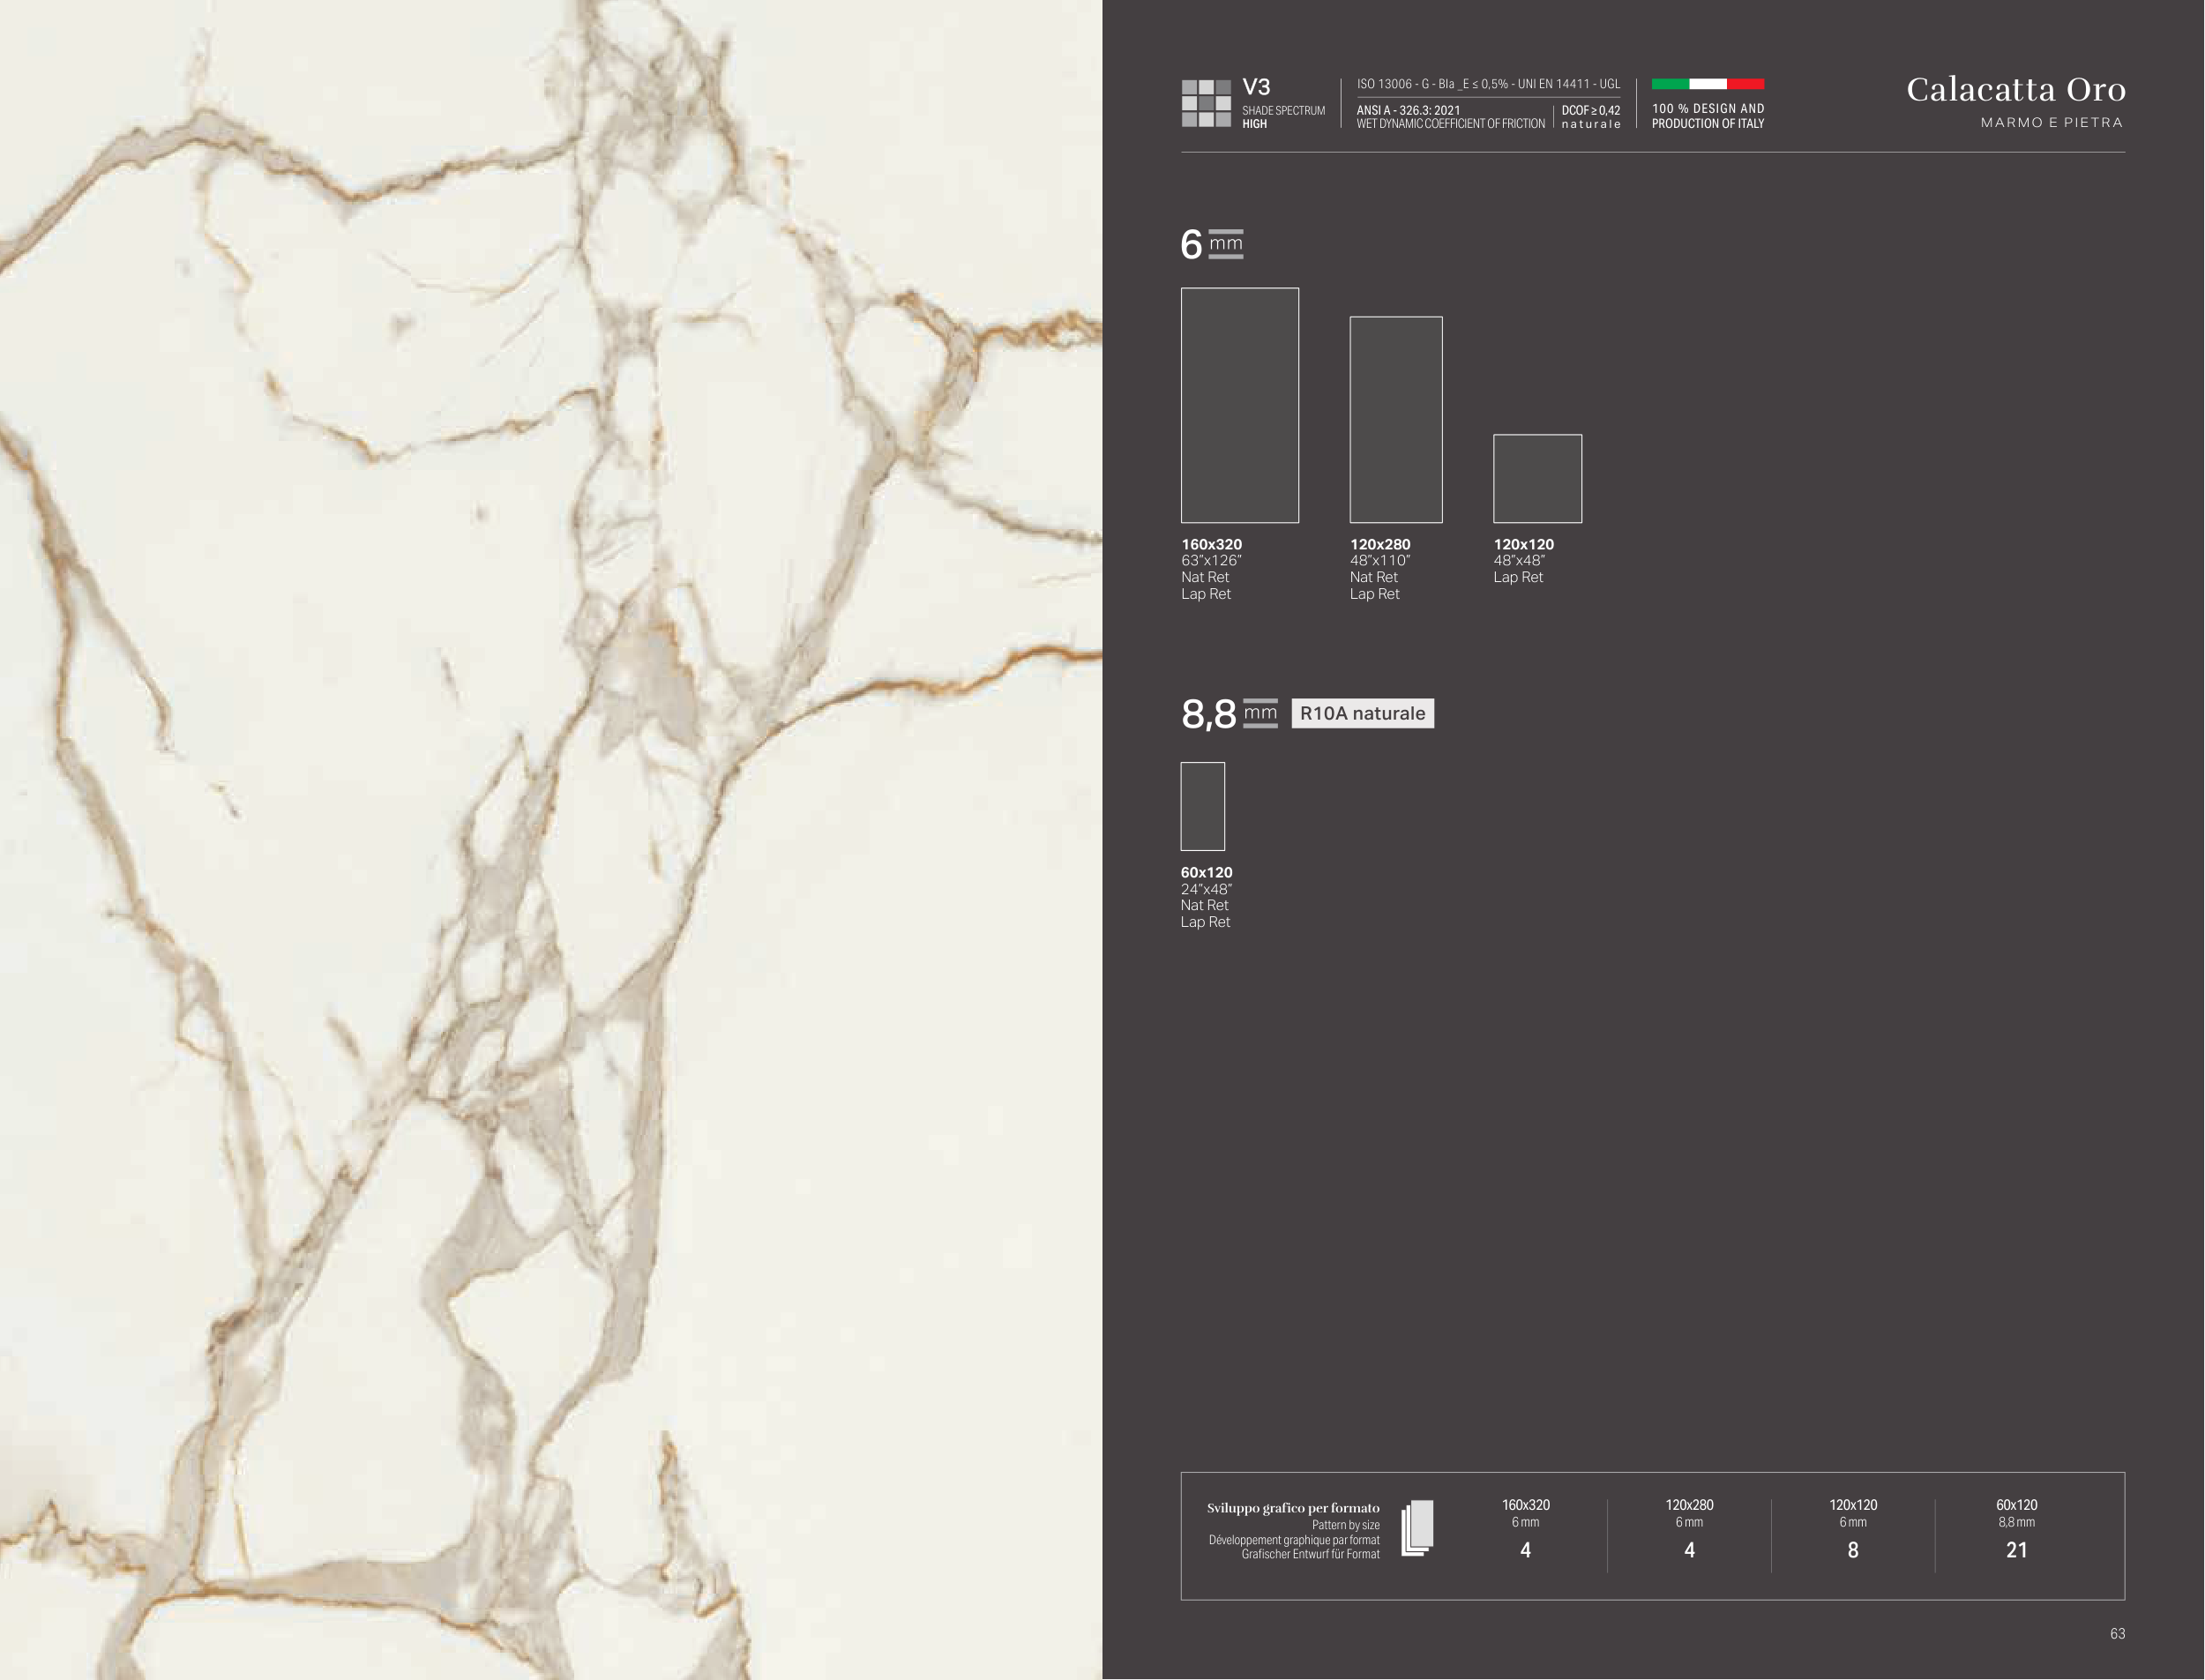The image size is (2205, 1680).
Task: Select the 160x320 slab outline
Action: click(1239, 405)
